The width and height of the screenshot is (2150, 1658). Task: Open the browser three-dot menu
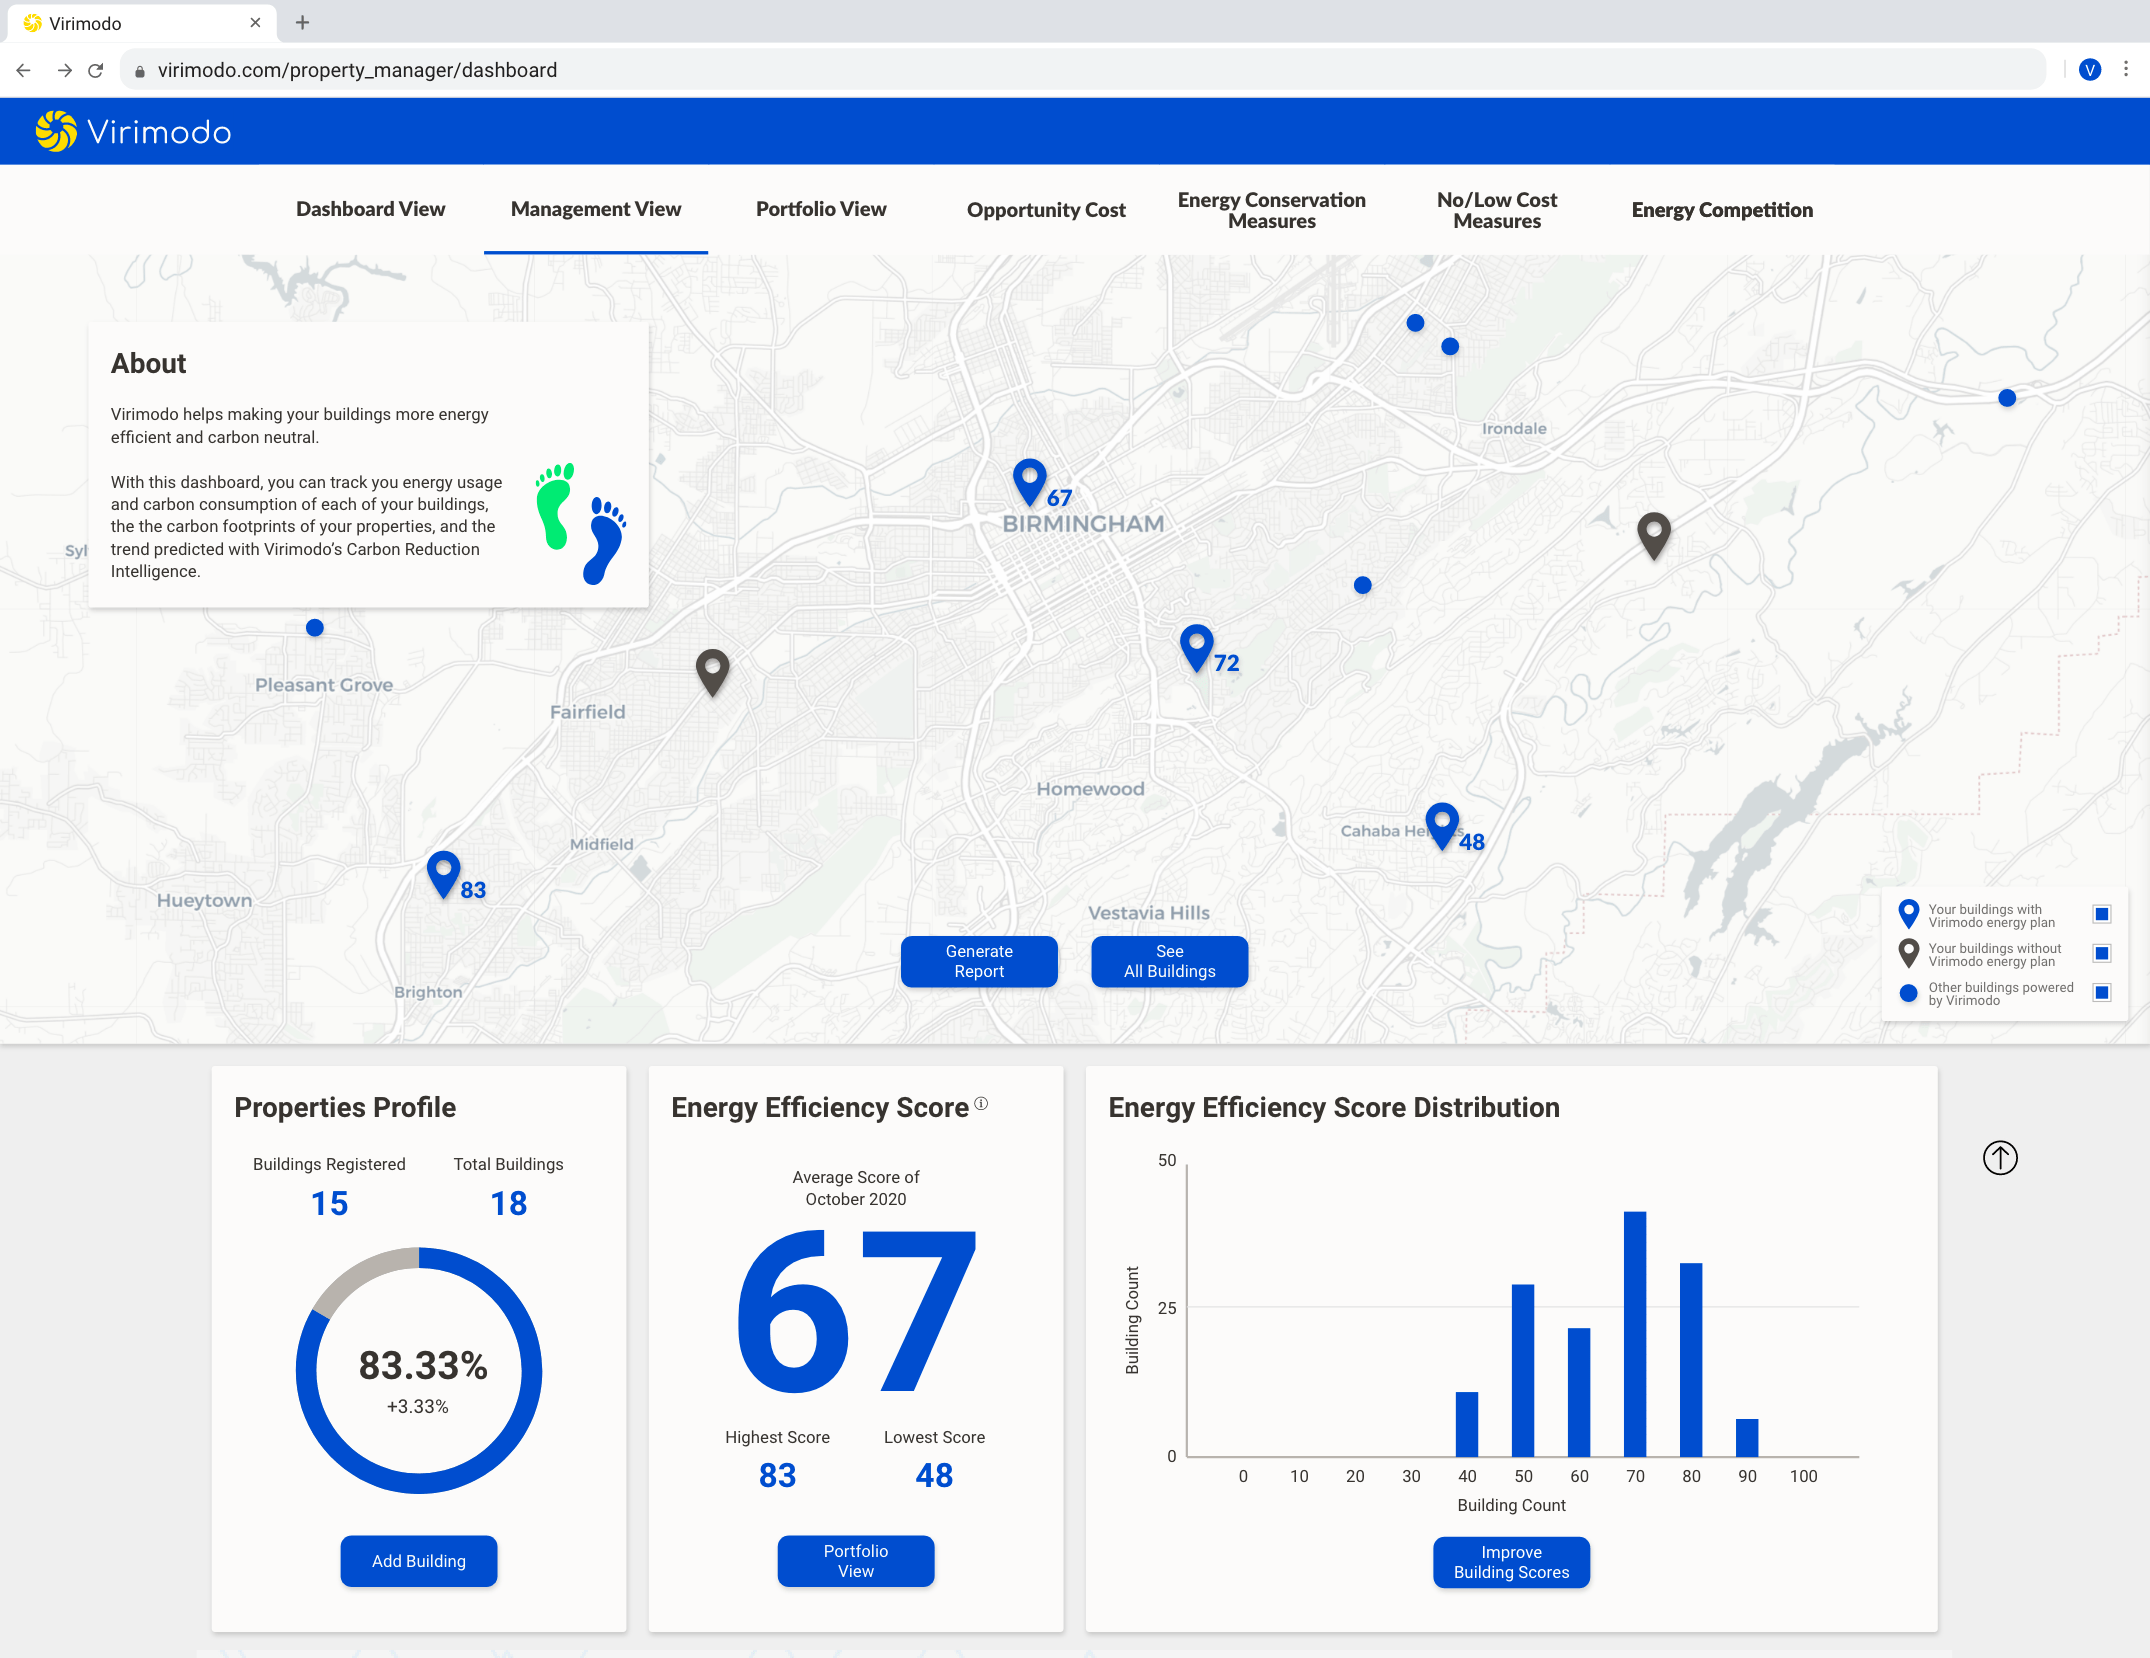click(x=2126, y=70)
